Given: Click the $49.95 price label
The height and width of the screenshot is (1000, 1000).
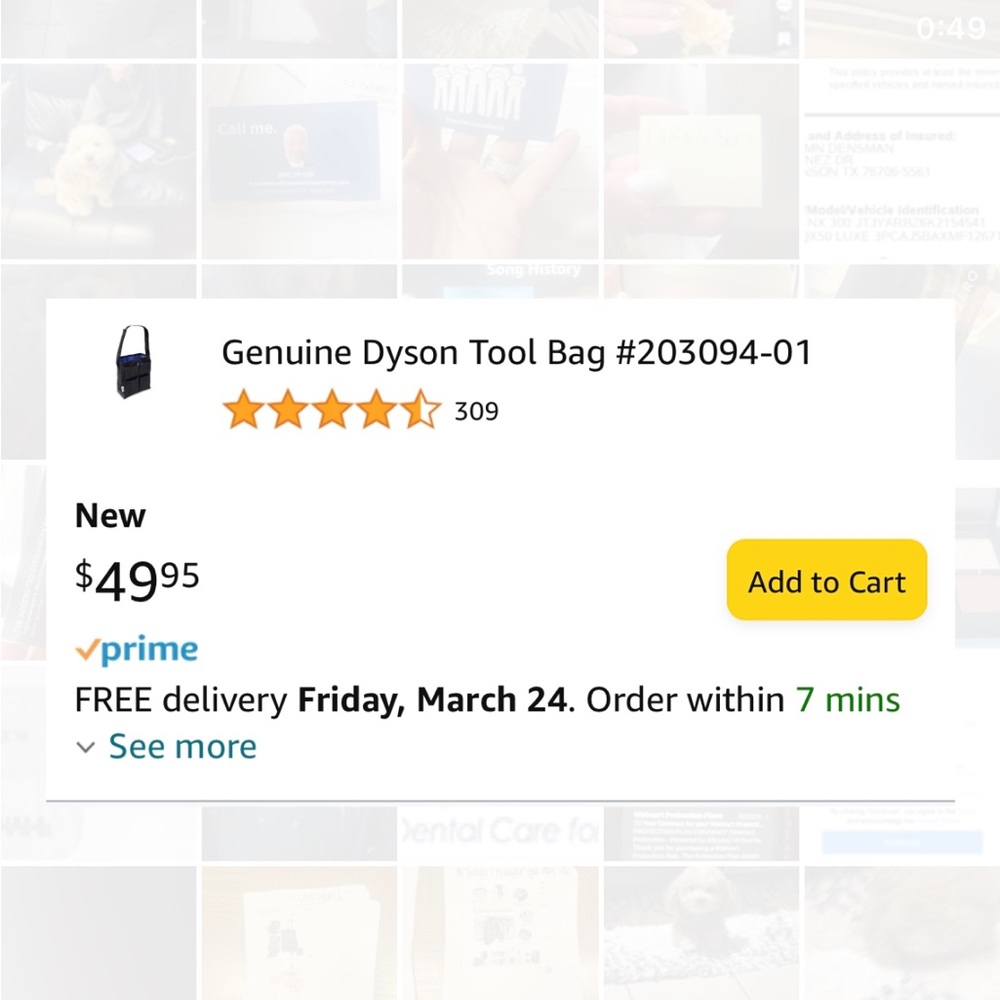Looking at the screenshot, I should [137, 578].
